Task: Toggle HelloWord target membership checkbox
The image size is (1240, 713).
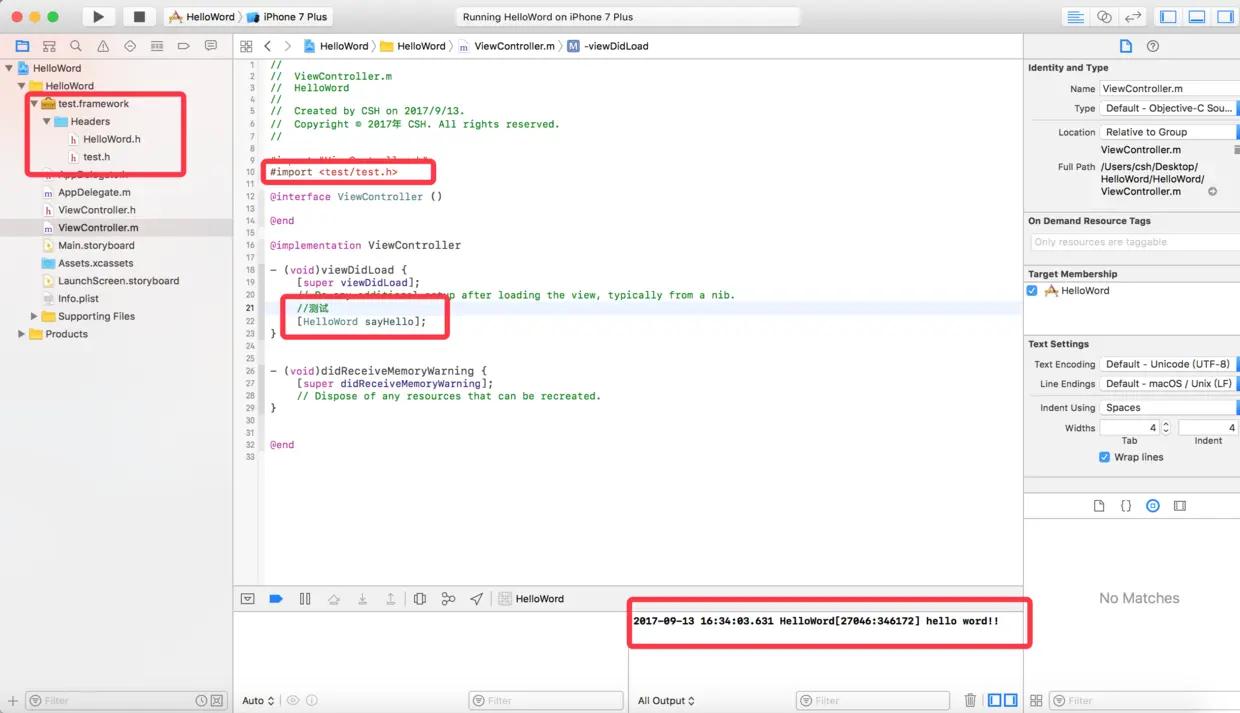Action: (1033, 291)
